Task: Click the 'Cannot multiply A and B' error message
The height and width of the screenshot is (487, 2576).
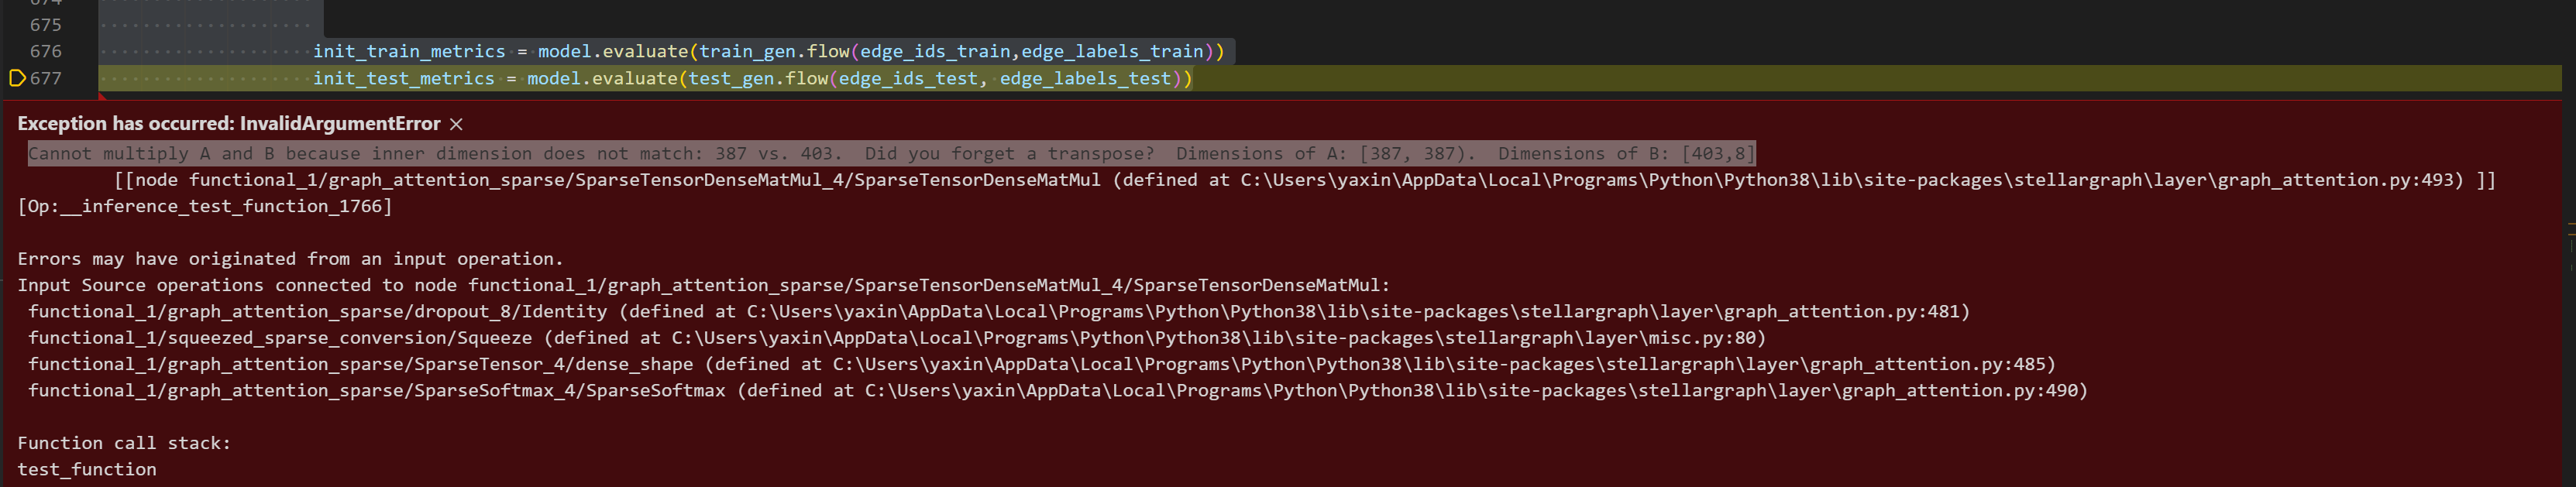Action: pos(891,153)
